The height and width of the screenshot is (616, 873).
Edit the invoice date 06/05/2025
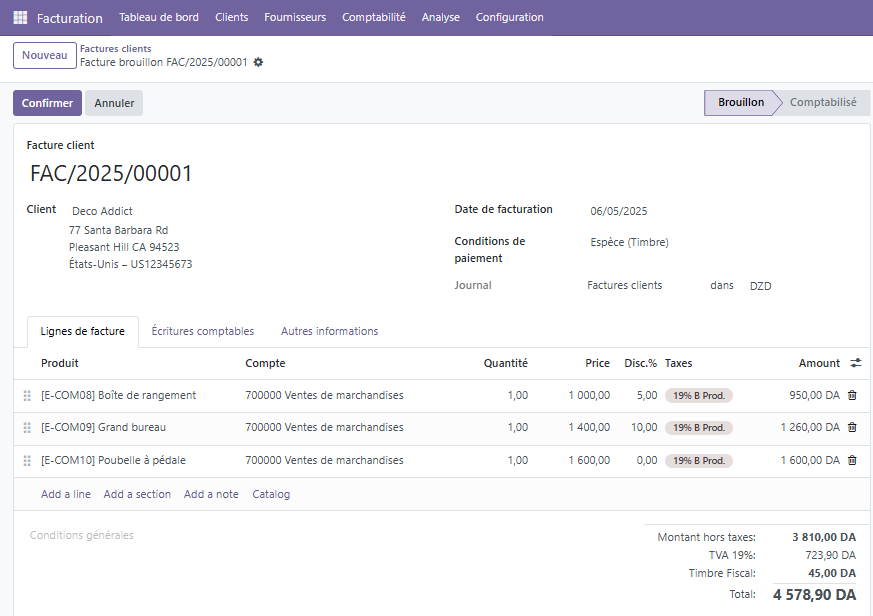click(619, 211)
